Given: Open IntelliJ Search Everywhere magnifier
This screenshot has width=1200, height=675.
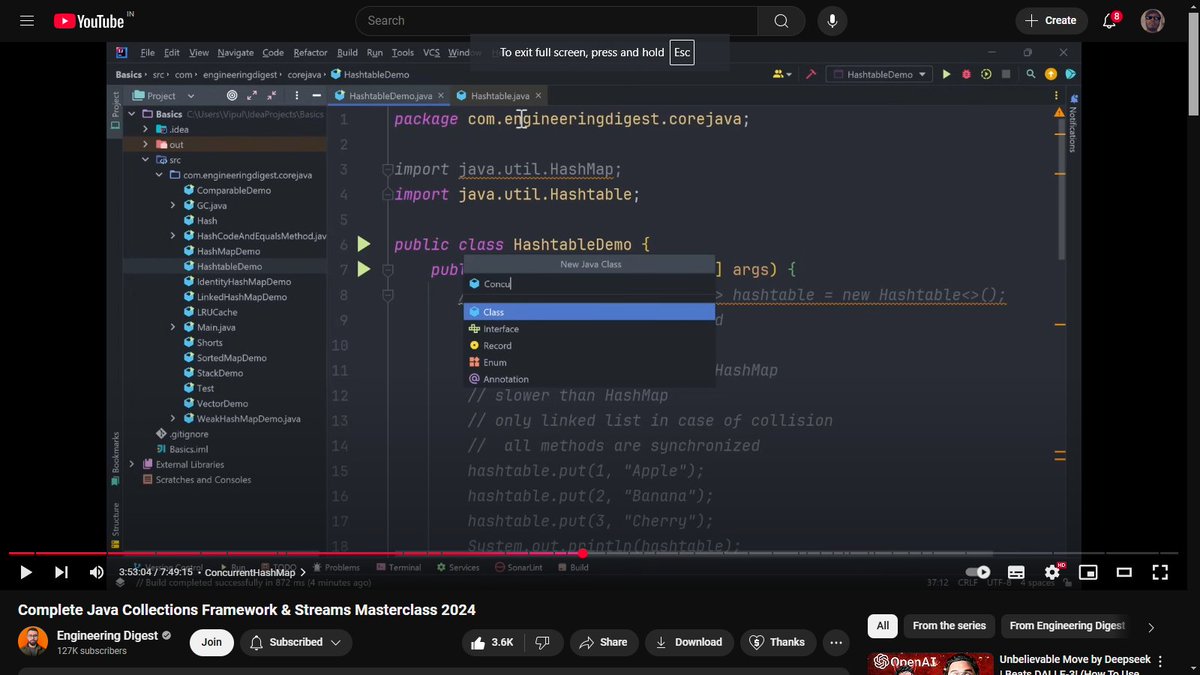Looking at the screenshot, I should [1029, 74].
